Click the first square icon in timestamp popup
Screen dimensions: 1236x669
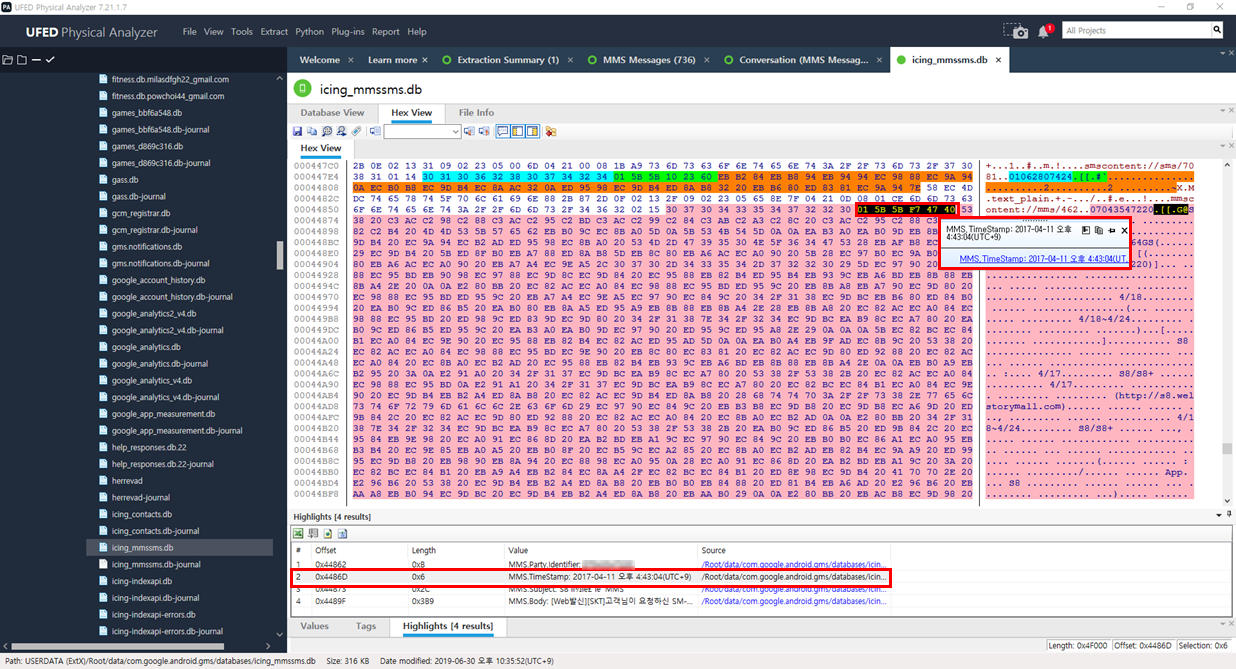pos(1085,231)
